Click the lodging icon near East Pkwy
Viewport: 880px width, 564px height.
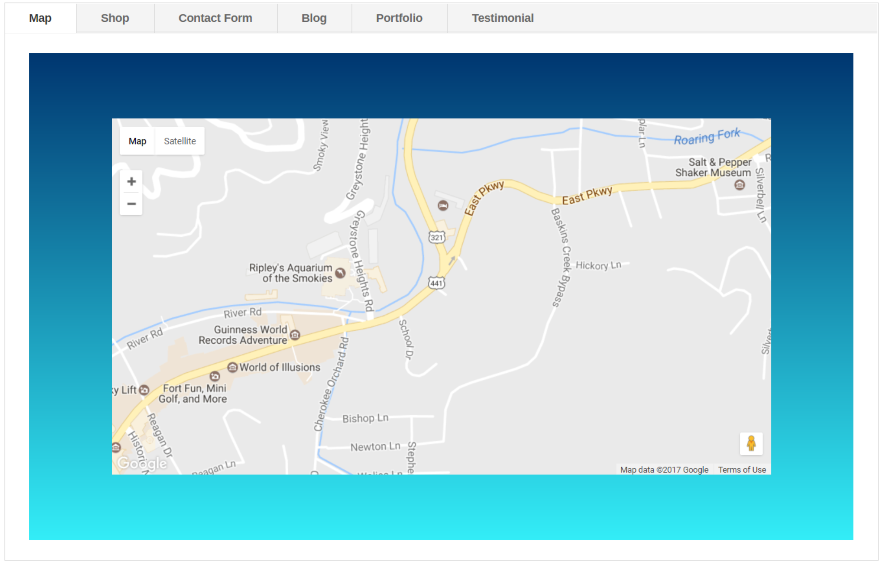click(443, 206)
